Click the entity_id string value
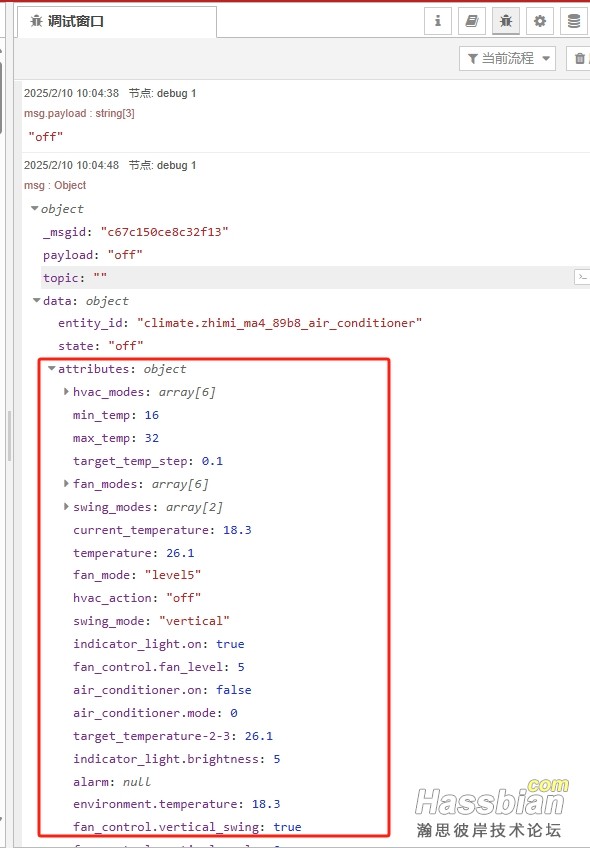 tap(280, 323)
